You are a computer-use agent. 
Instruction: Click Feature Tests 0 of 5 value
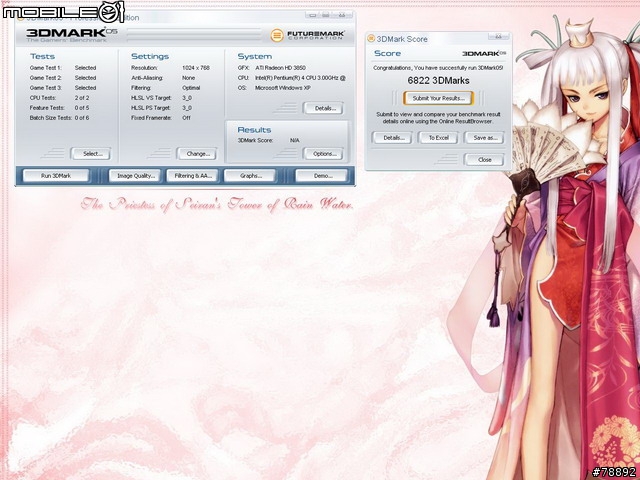[82, 108]
